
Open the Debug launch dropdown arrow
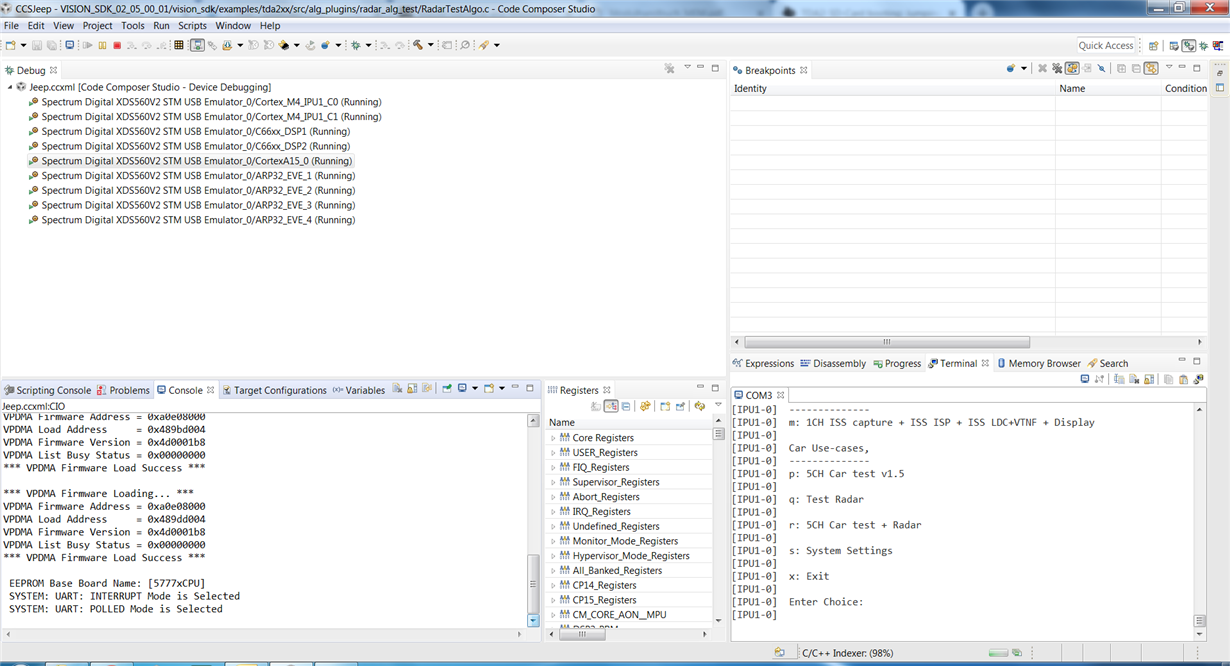369,45
